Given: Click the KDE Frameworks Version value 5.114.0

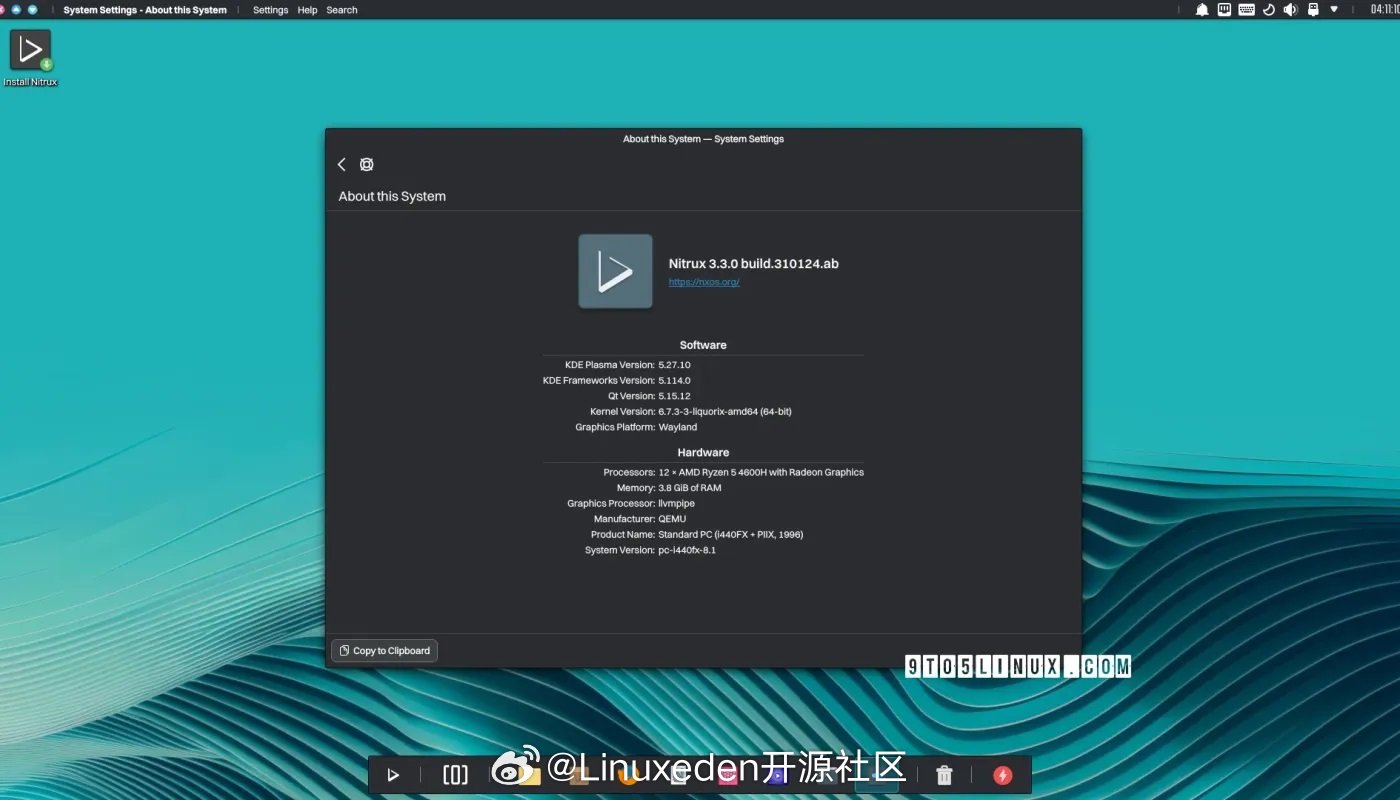Looking at the screenshot, I should tap(674, 381).
